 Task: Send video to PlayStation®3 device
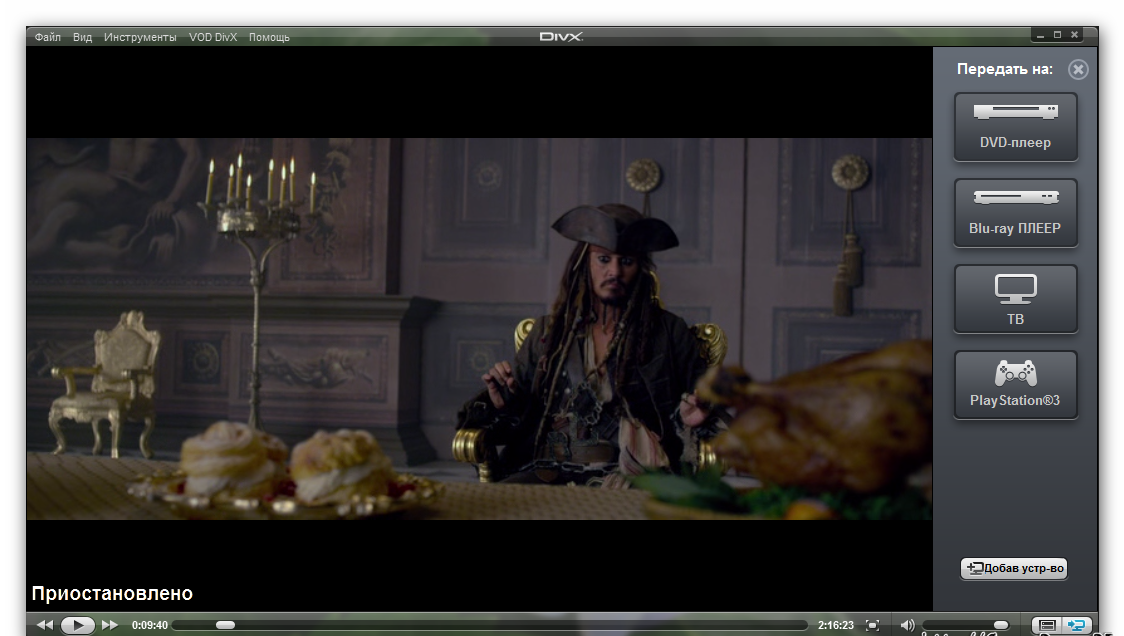(x=1015, y=385)
